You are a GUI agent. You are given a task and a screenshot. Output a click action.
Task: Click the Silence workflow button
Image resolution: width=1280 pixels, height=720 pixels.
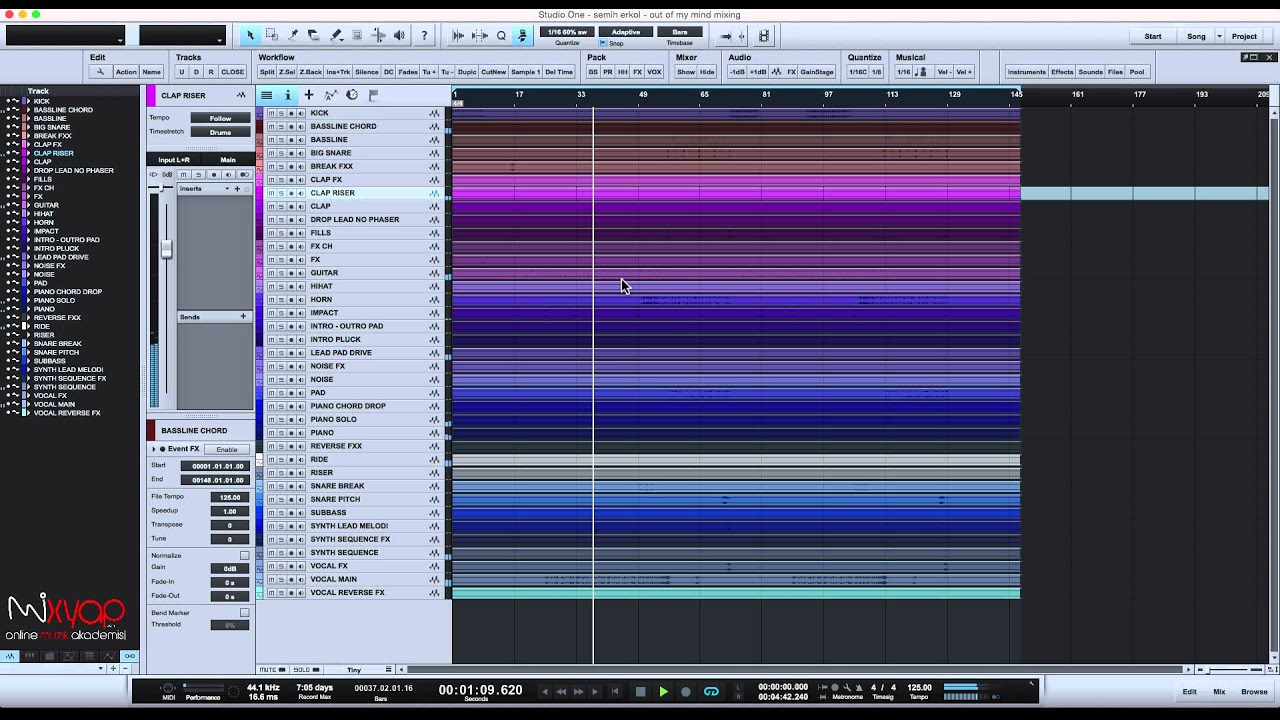367,72
